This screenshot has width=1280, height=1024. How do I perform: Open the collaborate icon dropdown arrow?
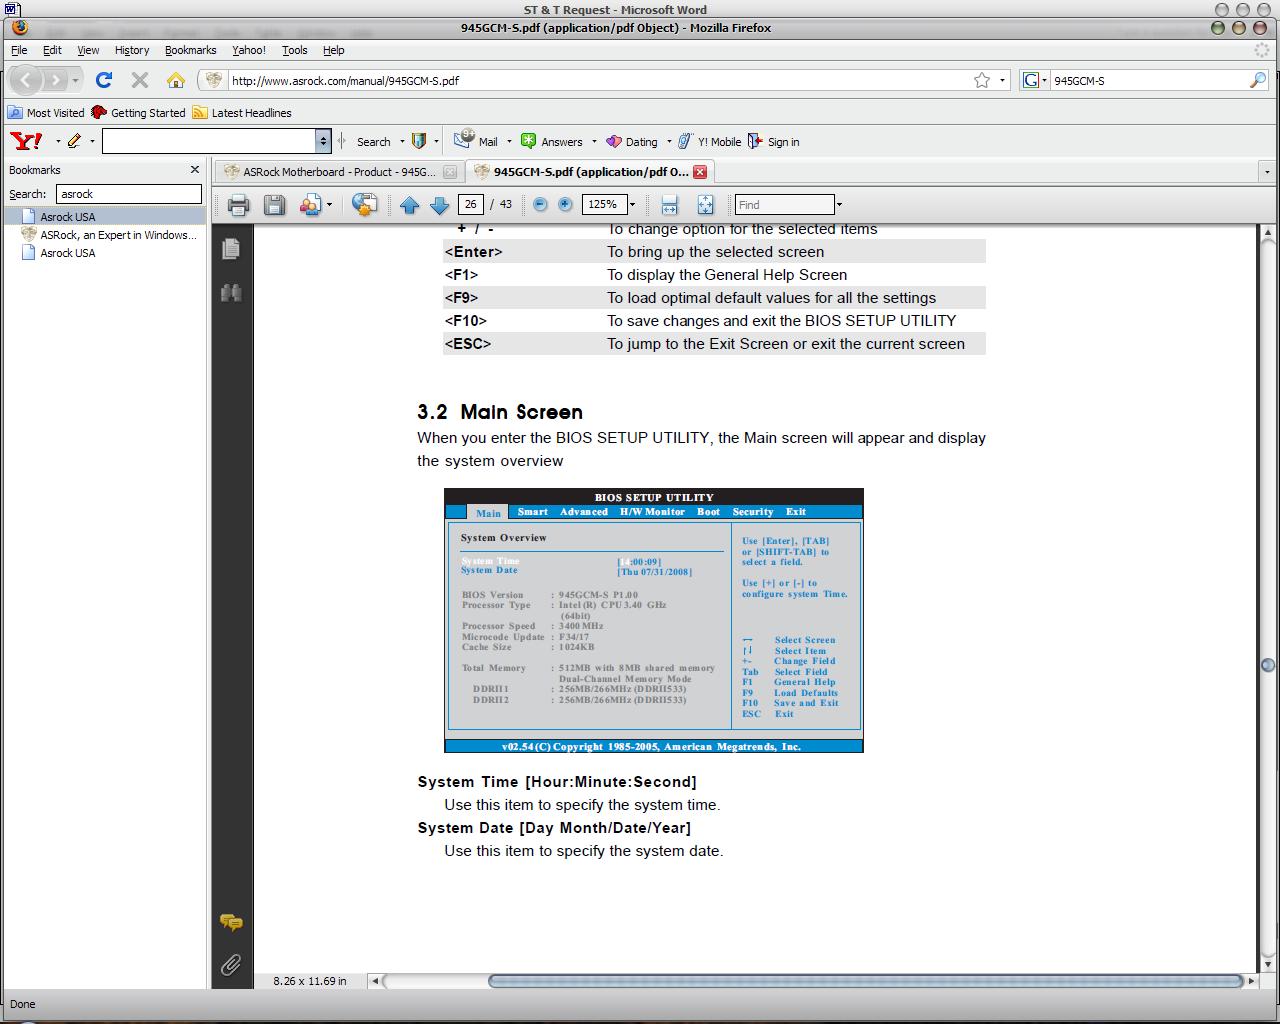[x=328, y=205]
